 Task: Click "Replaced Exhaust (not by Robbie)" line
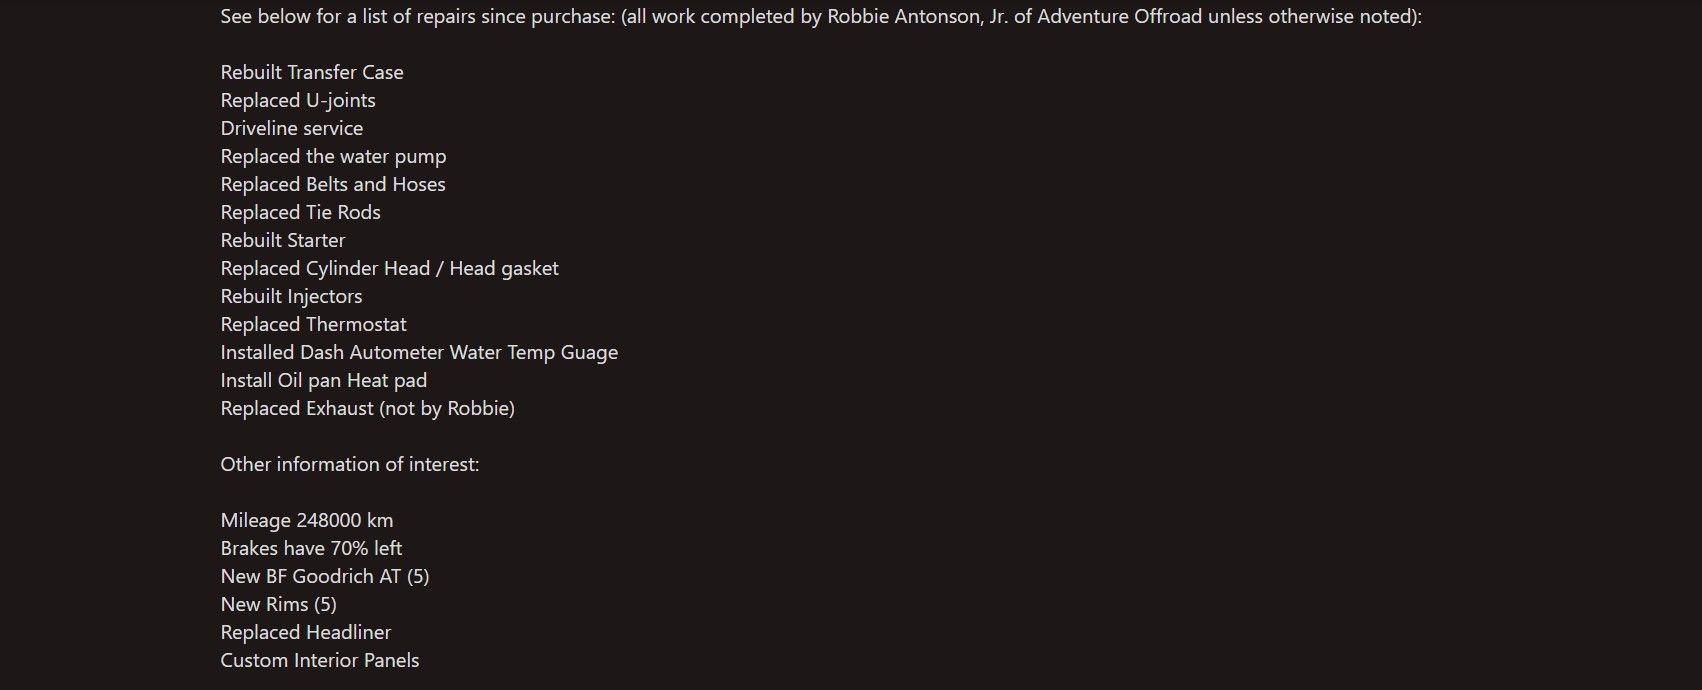[368, 408]
